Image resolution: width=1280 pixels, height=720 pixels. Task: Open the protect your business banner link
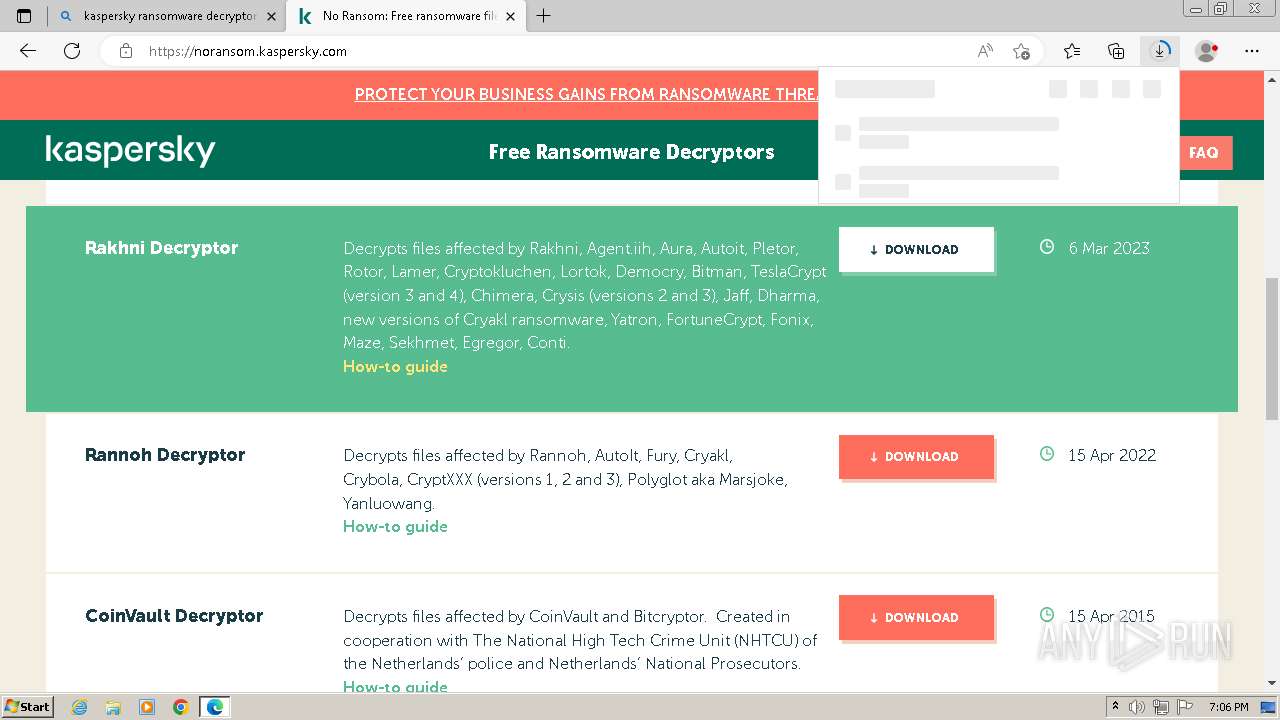[587, 94]
